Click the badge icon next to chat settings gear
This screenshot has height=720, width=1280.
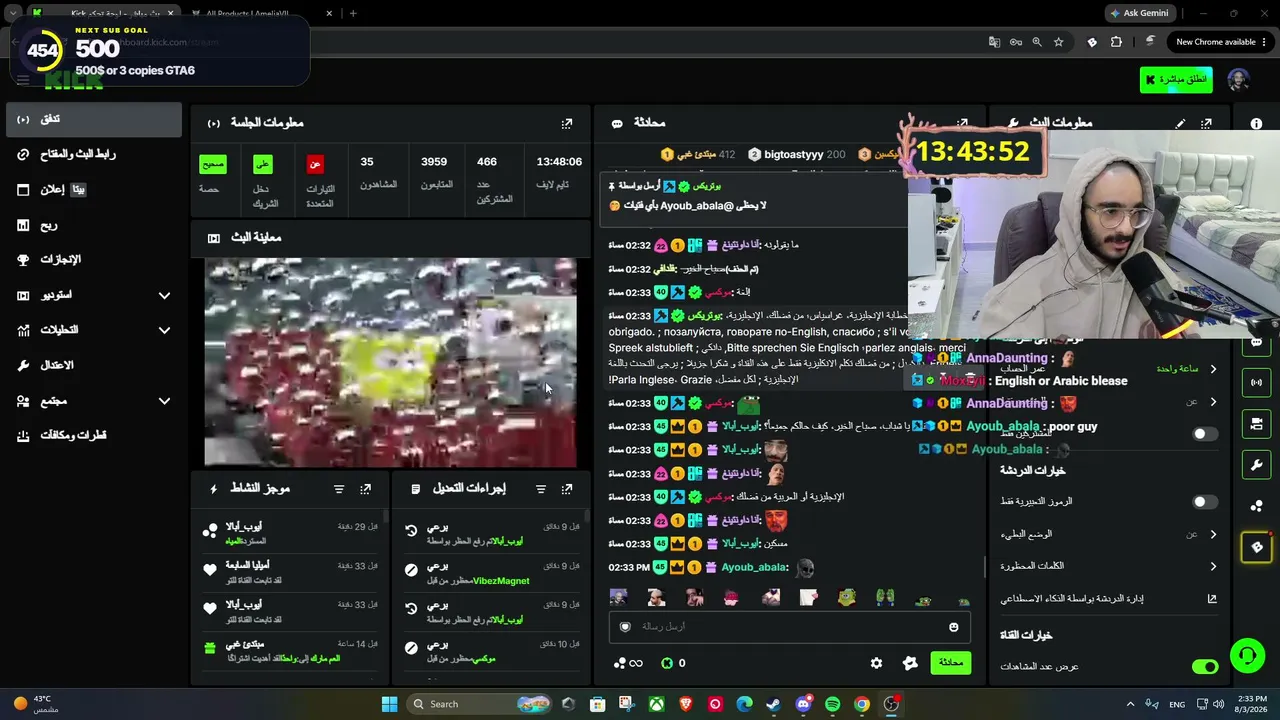tap(910, 663)
